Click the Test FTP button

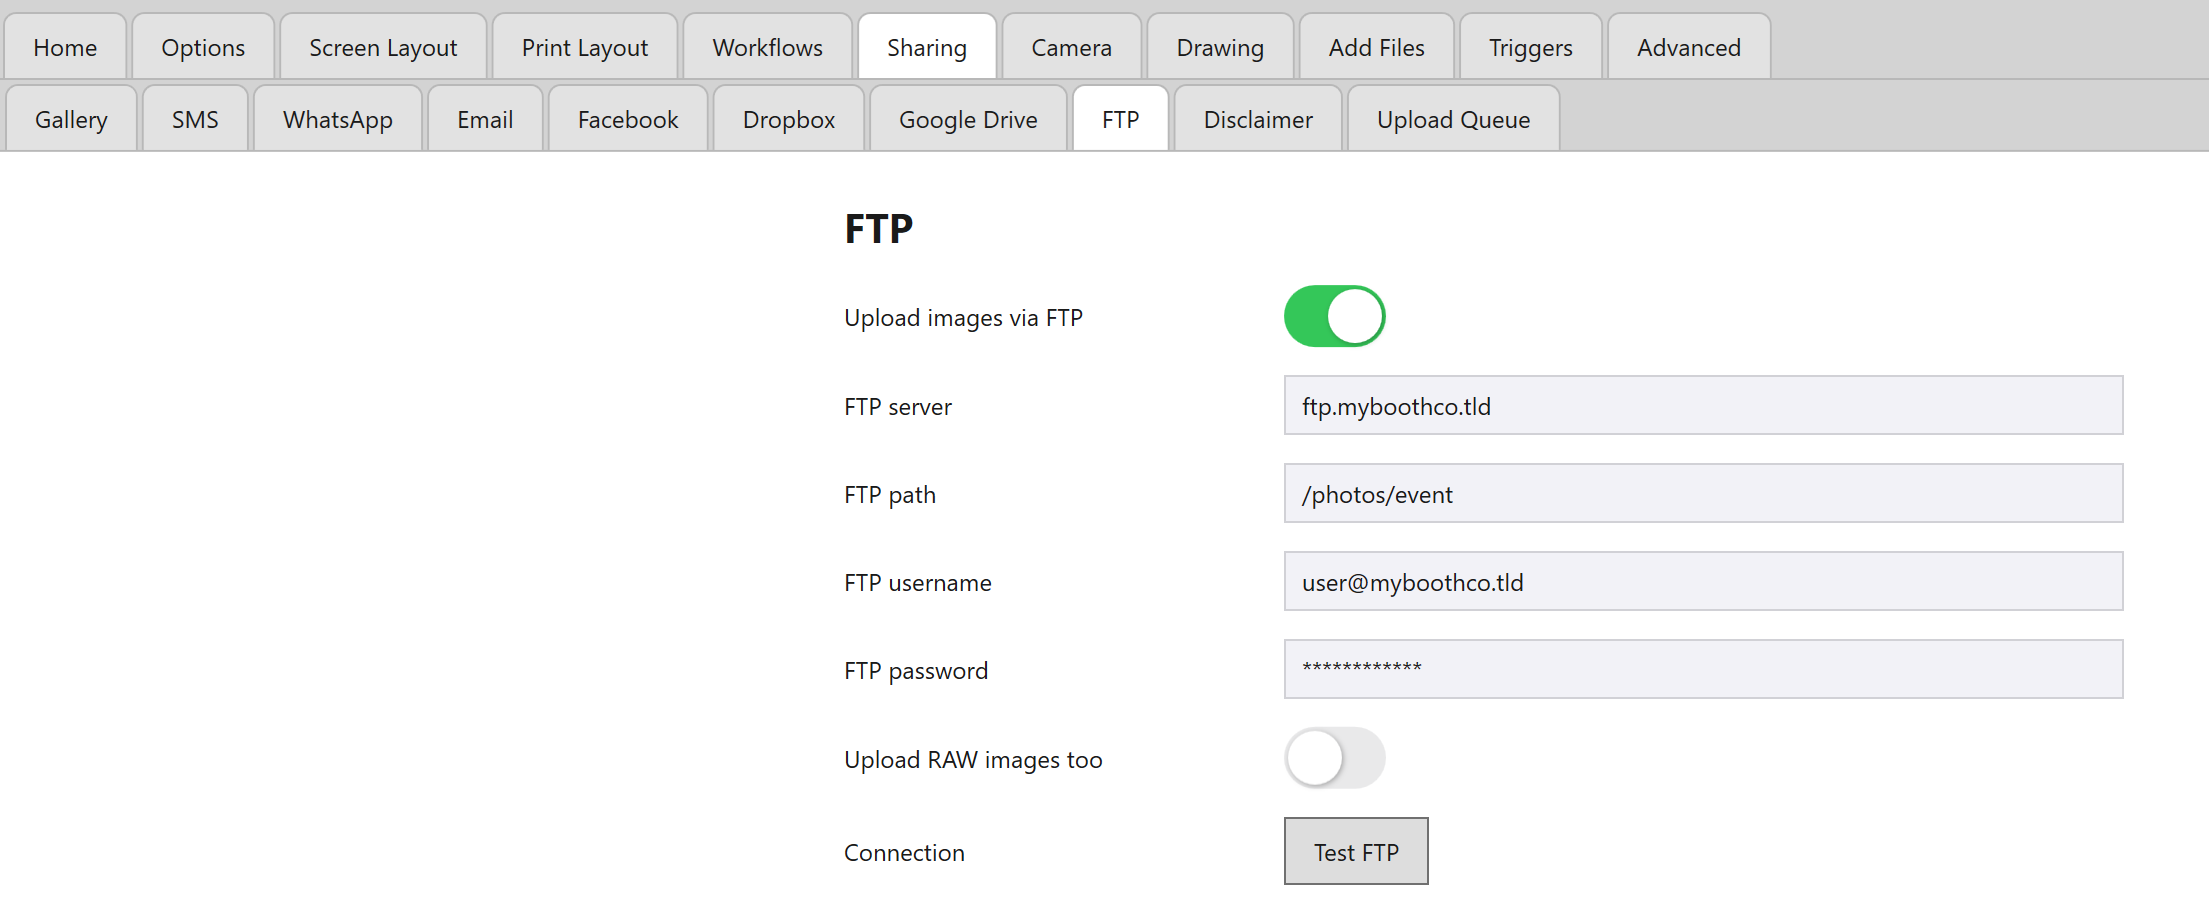click(1356, 851)
